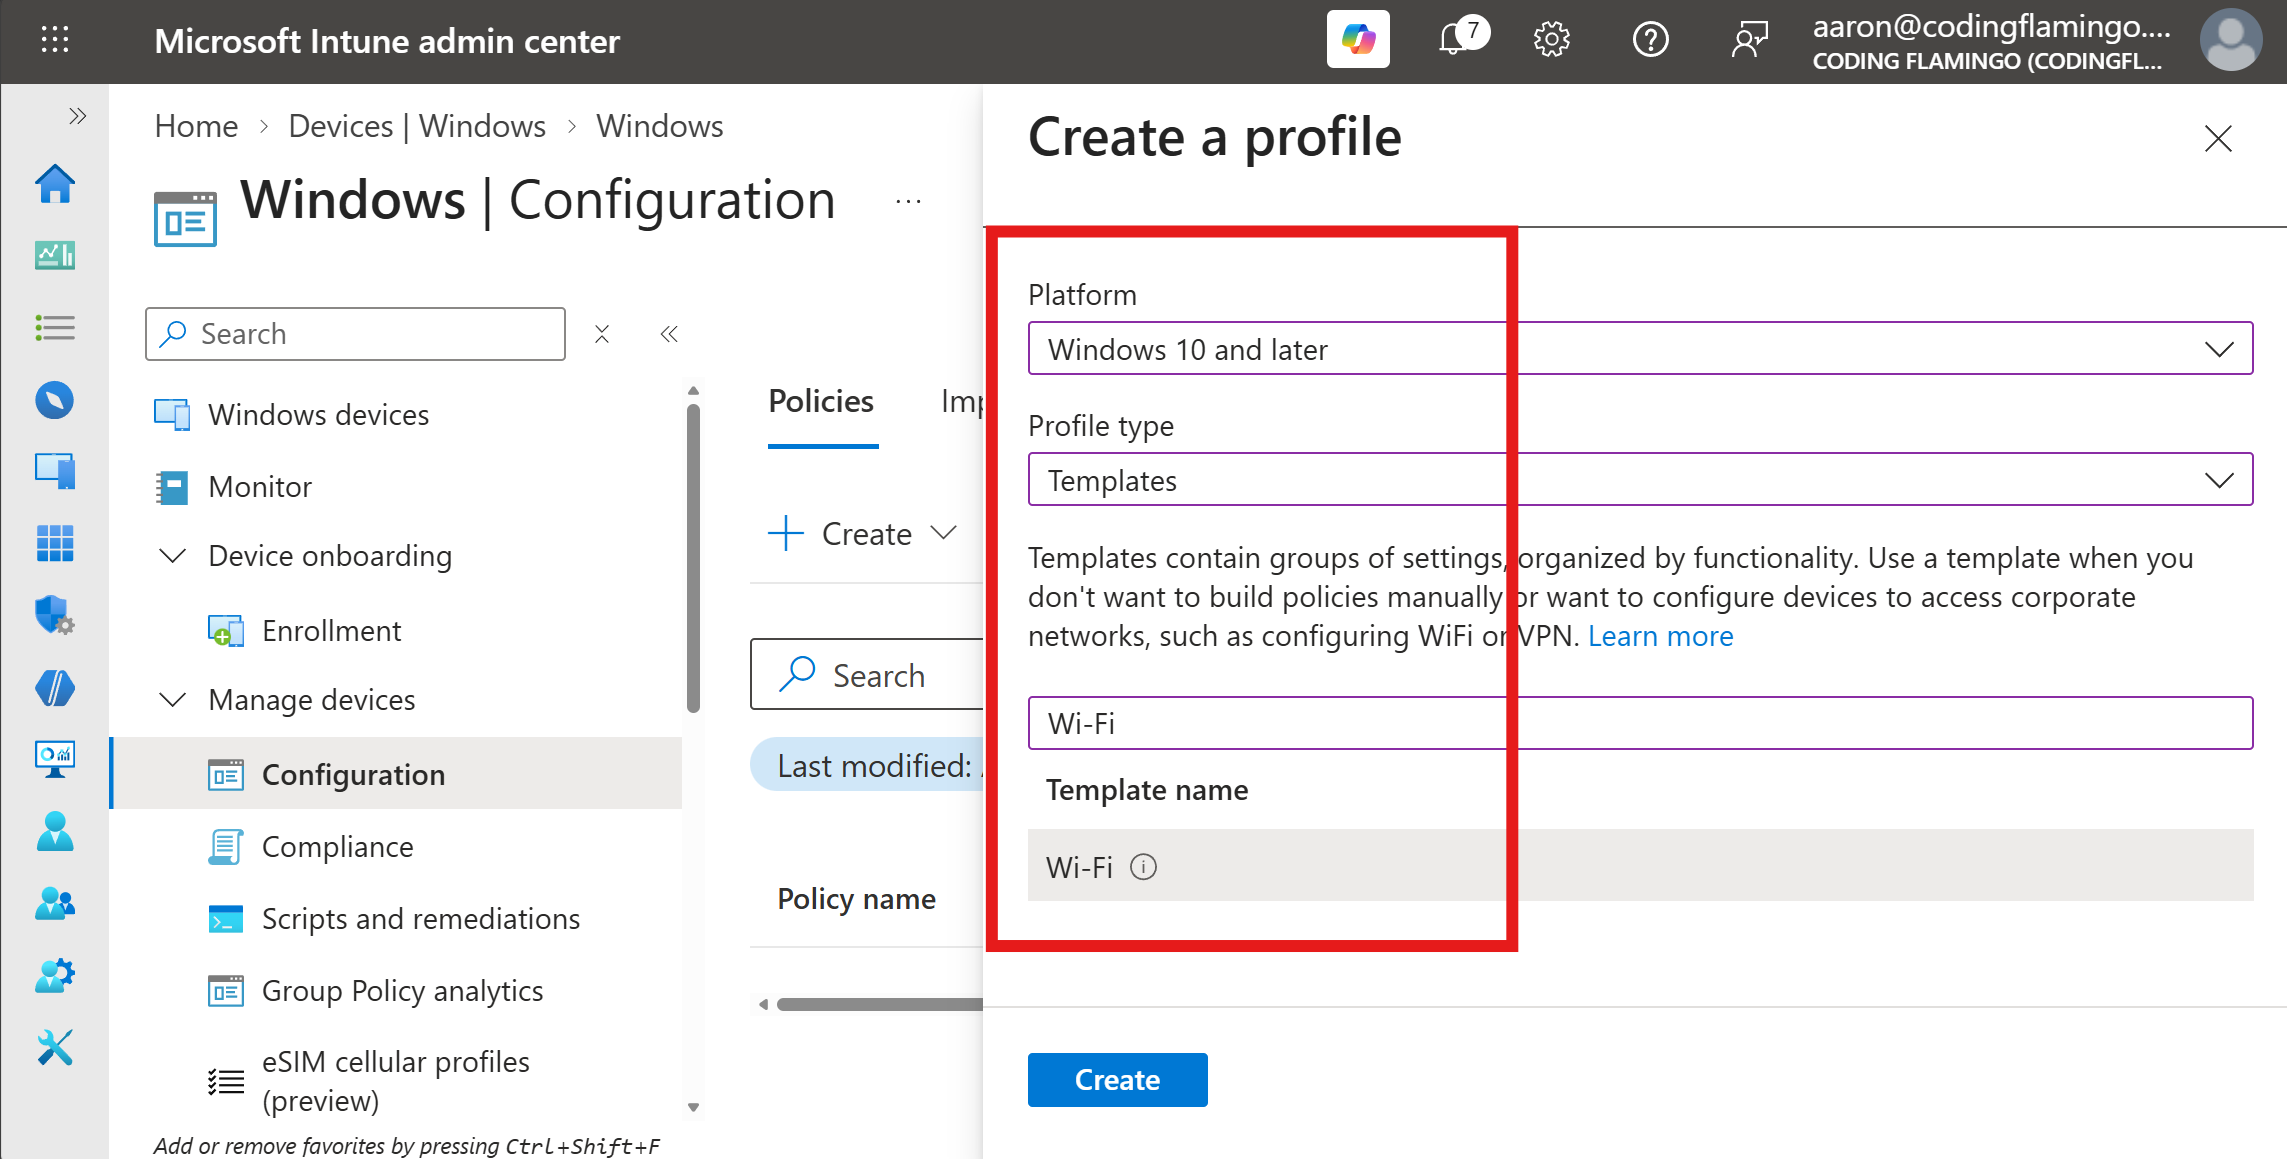The height and width of the screenshot is (1159, 2287).
Task: Click the Template name column header
Action: coord(1146,790)
